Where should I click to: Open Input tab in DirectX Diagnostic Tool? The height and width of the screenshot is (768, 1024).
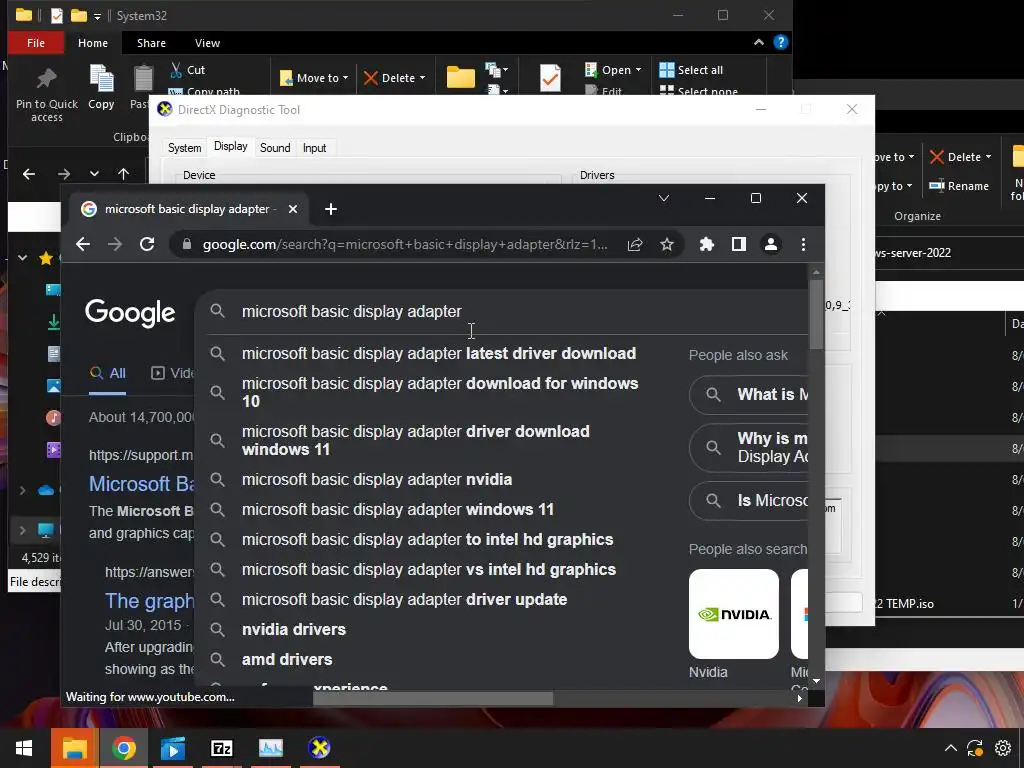(x=314, y=148)
